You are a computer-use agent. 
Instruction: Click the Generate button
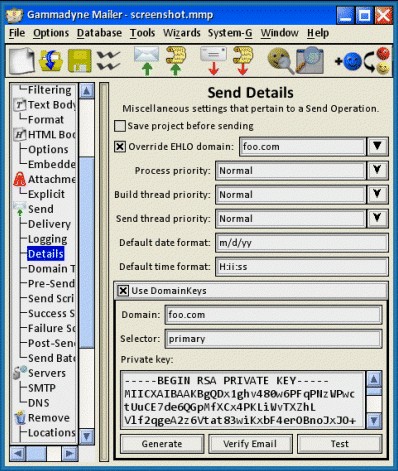pos(162,444)
